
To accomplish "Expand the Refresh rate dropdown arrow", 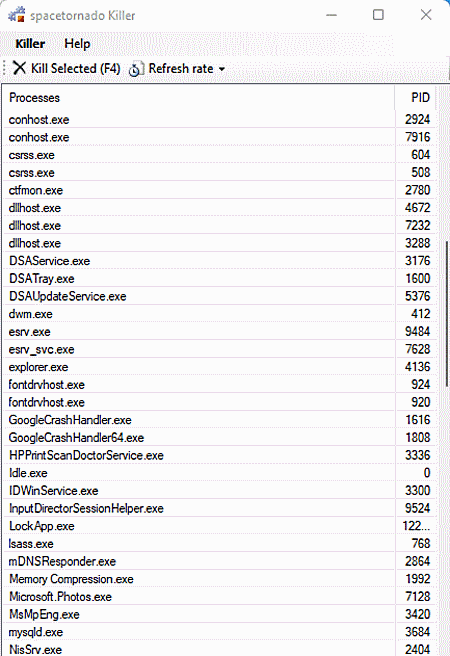I will pyautogui.click(x=222, y=69).
